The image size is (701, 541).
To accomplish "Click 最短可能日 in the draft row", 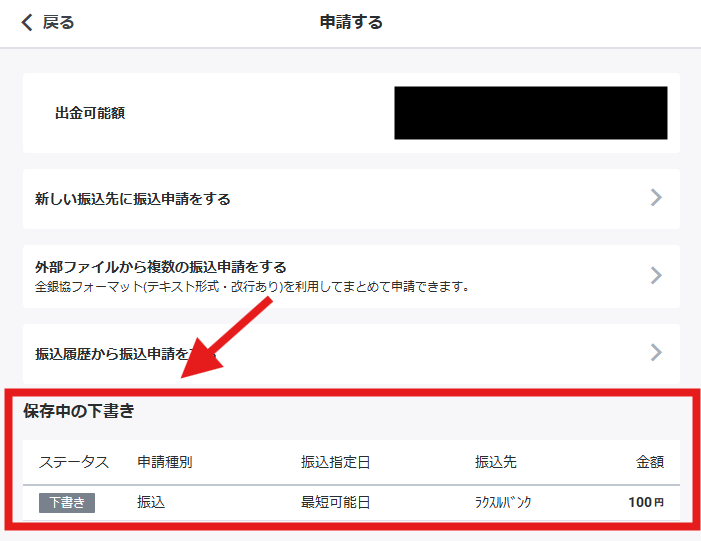I will 335,503.
